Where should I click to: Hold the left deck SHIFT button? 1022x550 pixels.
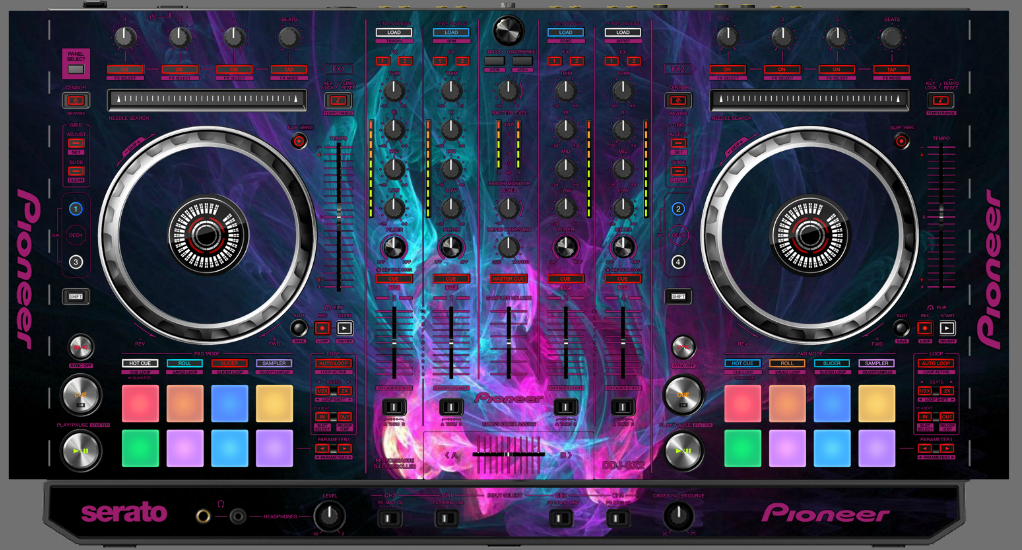coord(76,297)
